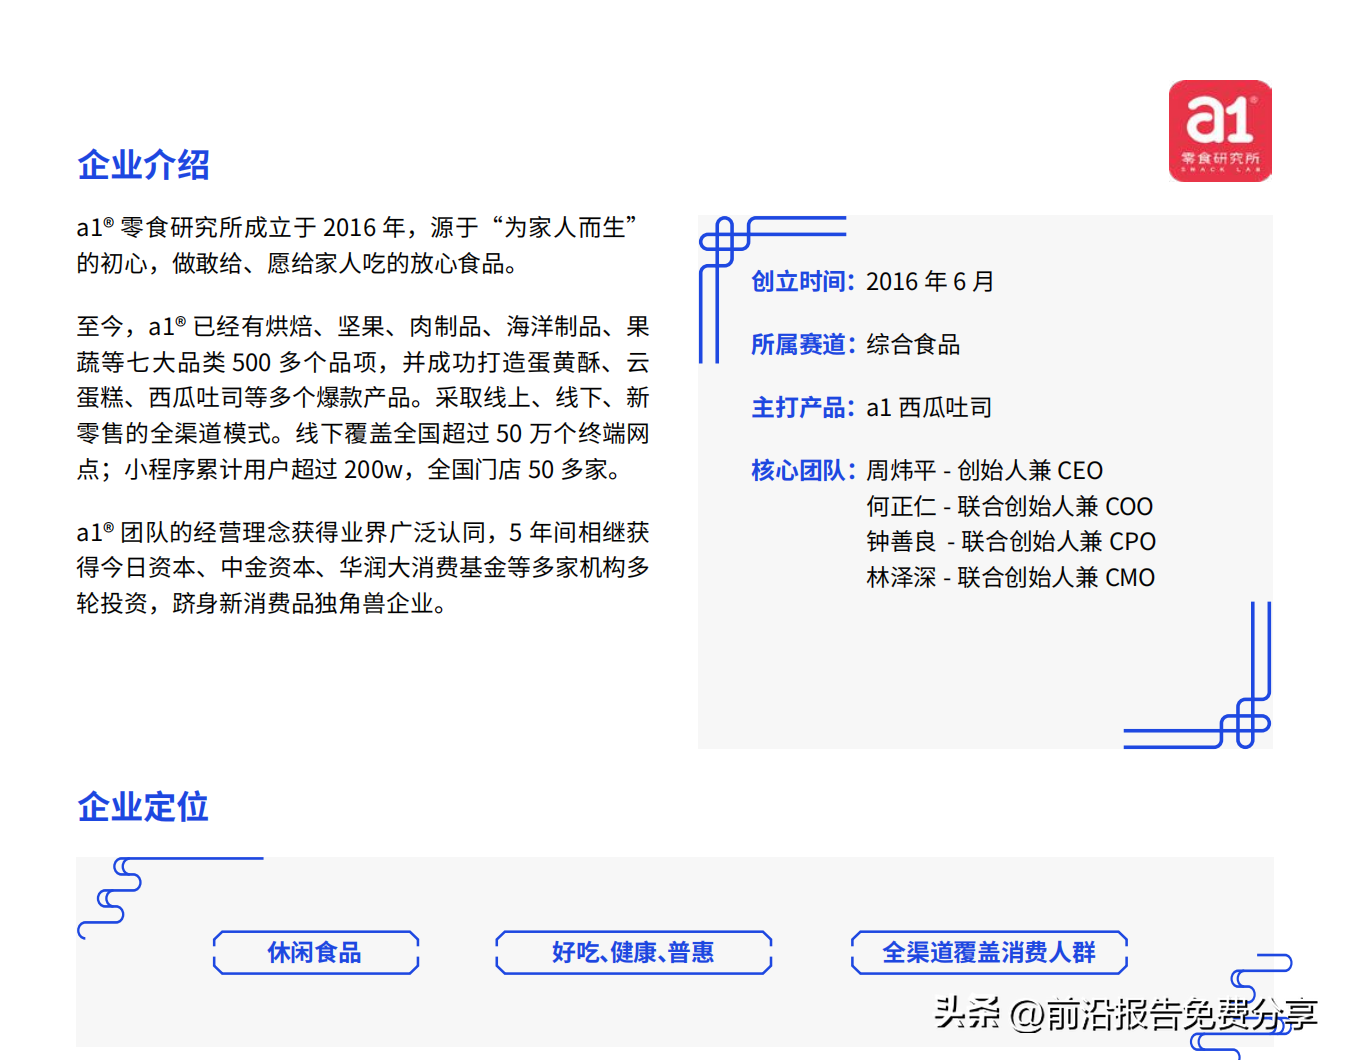Select the 好吃、健康、普惠 tag
The image size is (1348, 1060).
point(633,953)
